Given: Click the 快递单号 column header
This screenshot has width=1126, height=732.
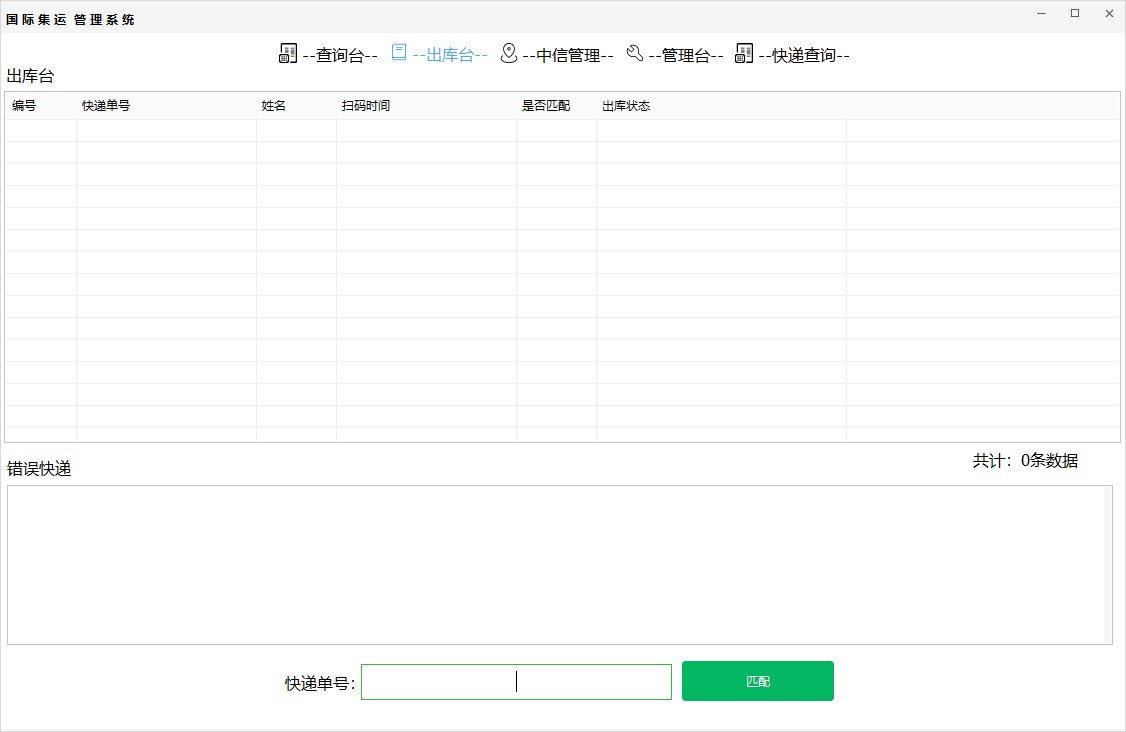Looking at the screenshot, I should (x=166, y=106).
